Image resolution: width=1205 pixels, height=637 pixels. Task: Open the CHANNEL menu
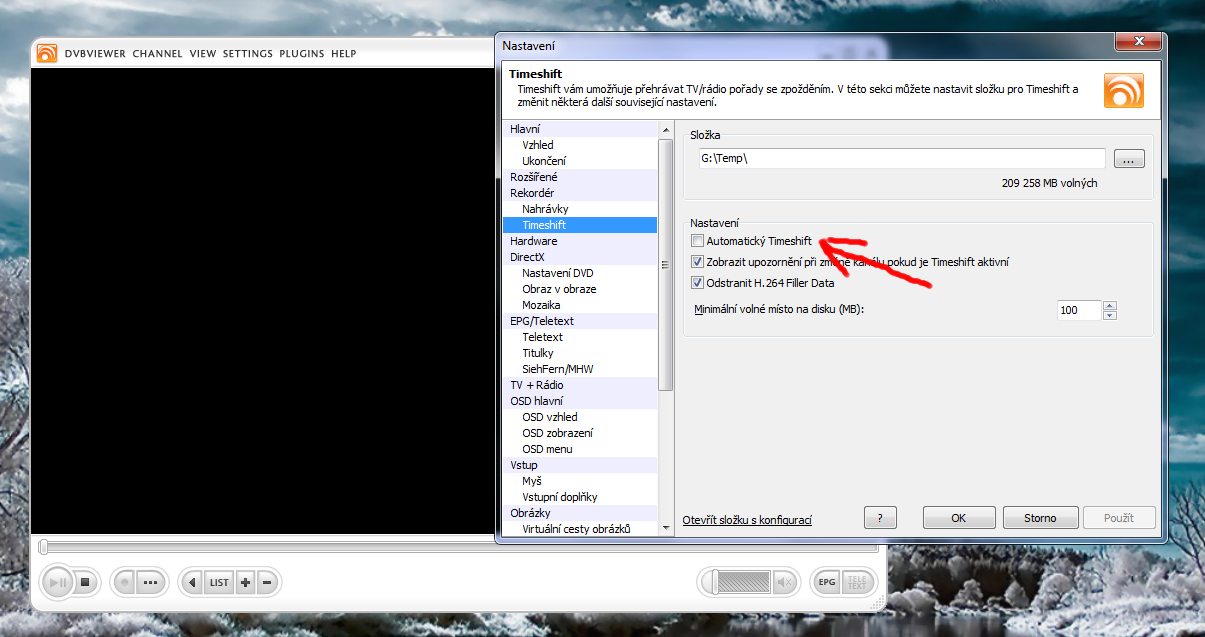pyautogui.click(x=157, y=53)
